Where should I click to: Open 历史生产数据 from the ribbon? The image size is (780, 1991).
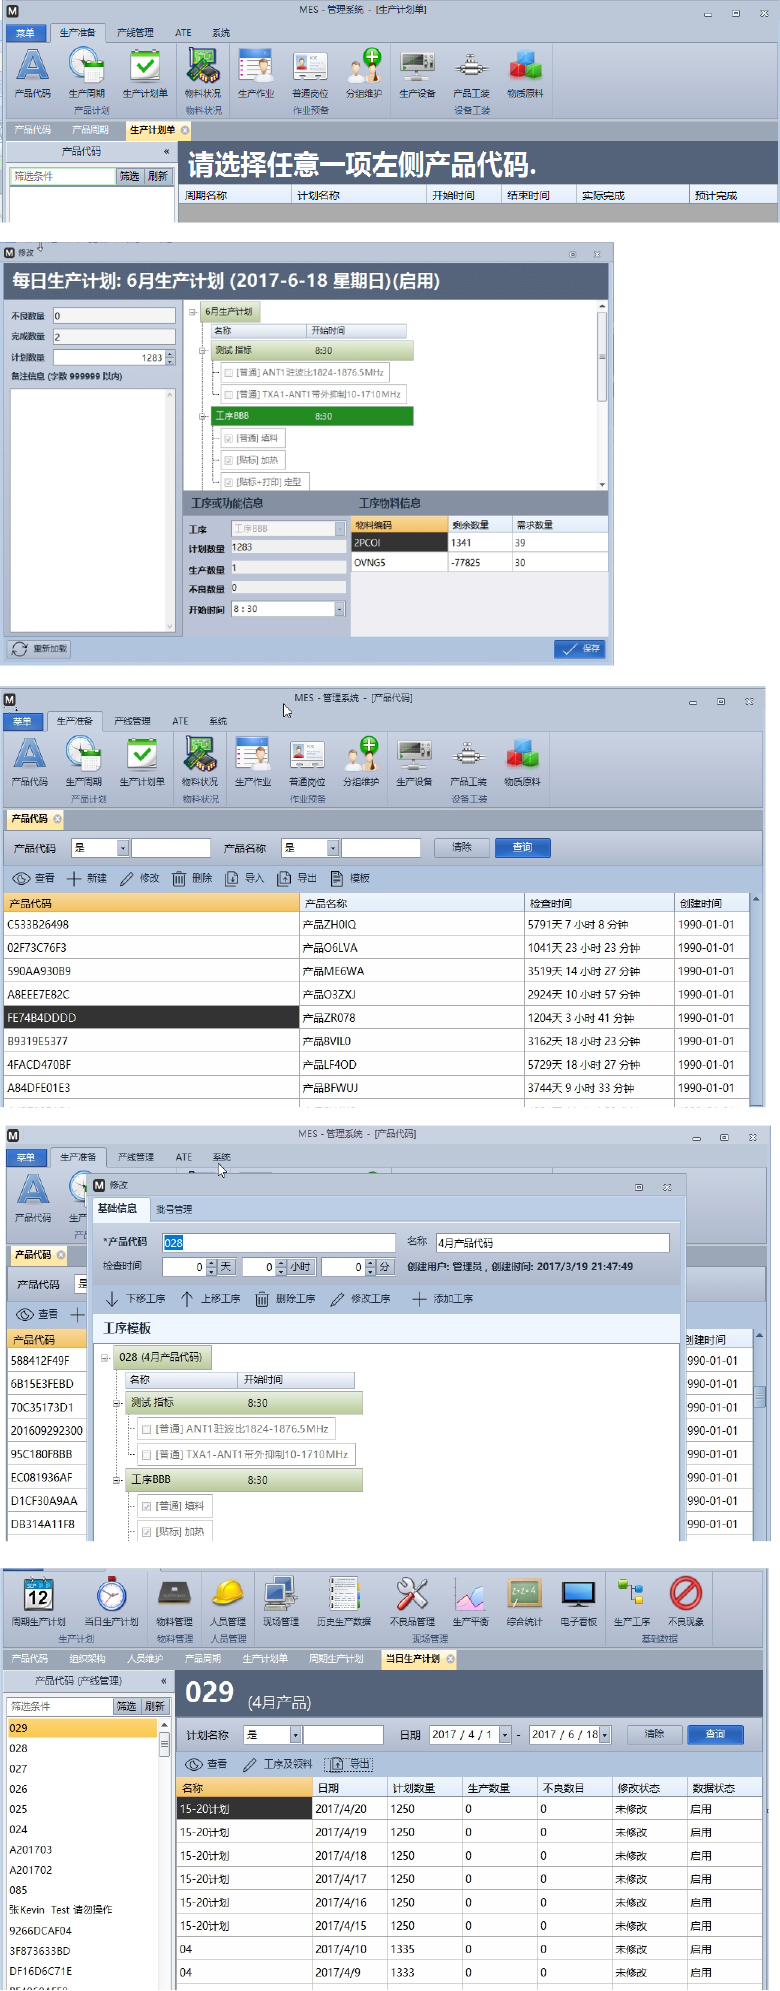(344, 1598)
